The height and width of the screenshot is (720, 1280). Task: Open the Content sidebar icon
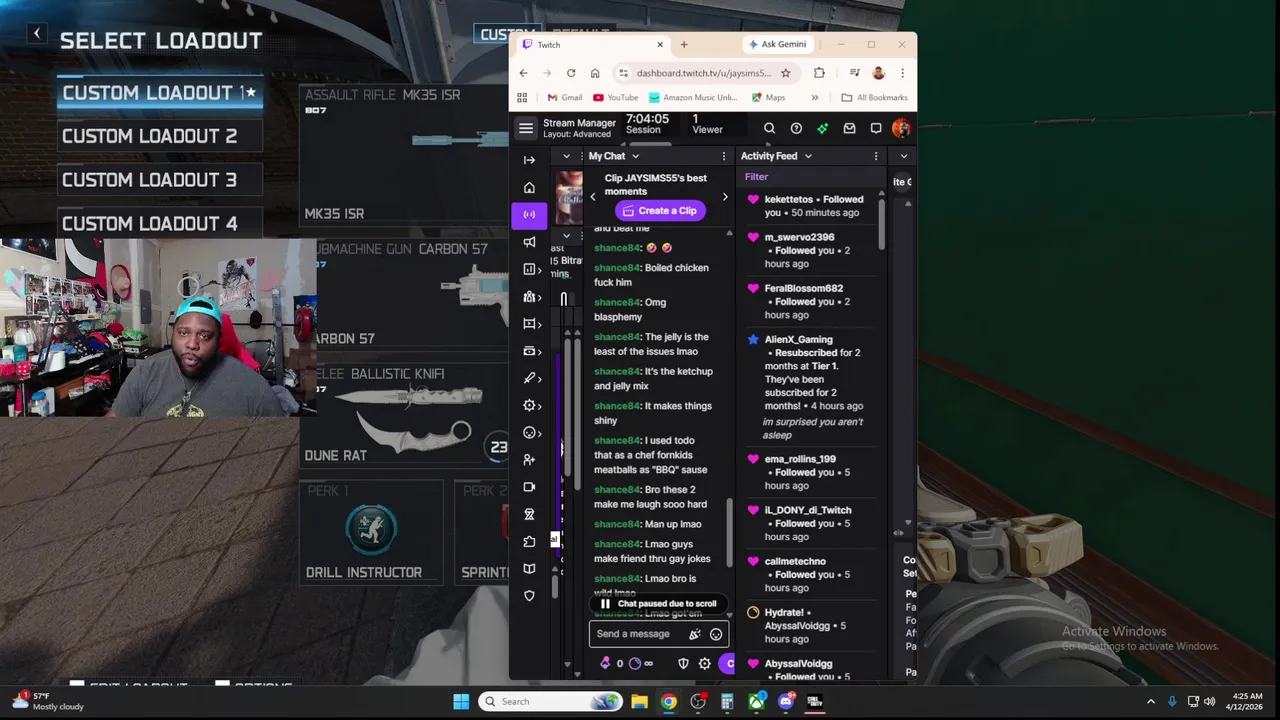coord(529,324)
